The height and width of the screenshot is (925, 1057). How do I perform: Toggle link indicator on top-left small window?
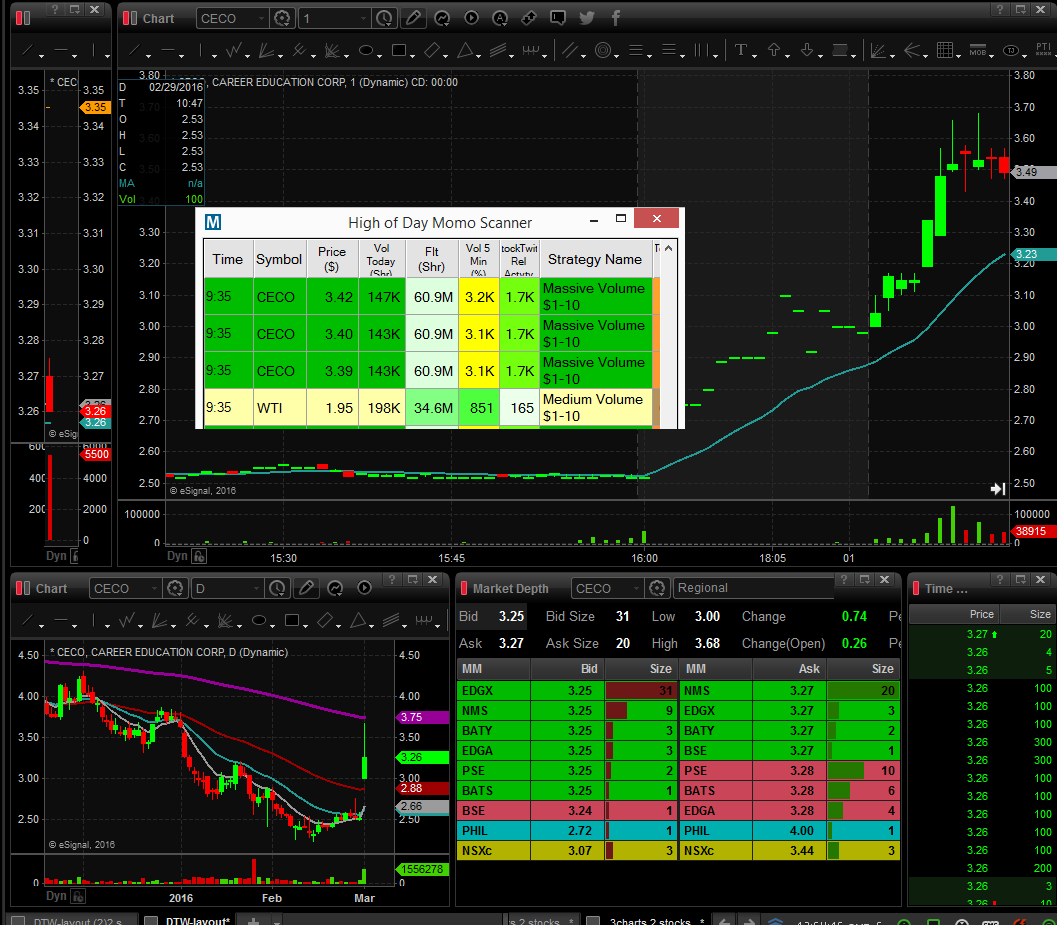click(23, 18)
